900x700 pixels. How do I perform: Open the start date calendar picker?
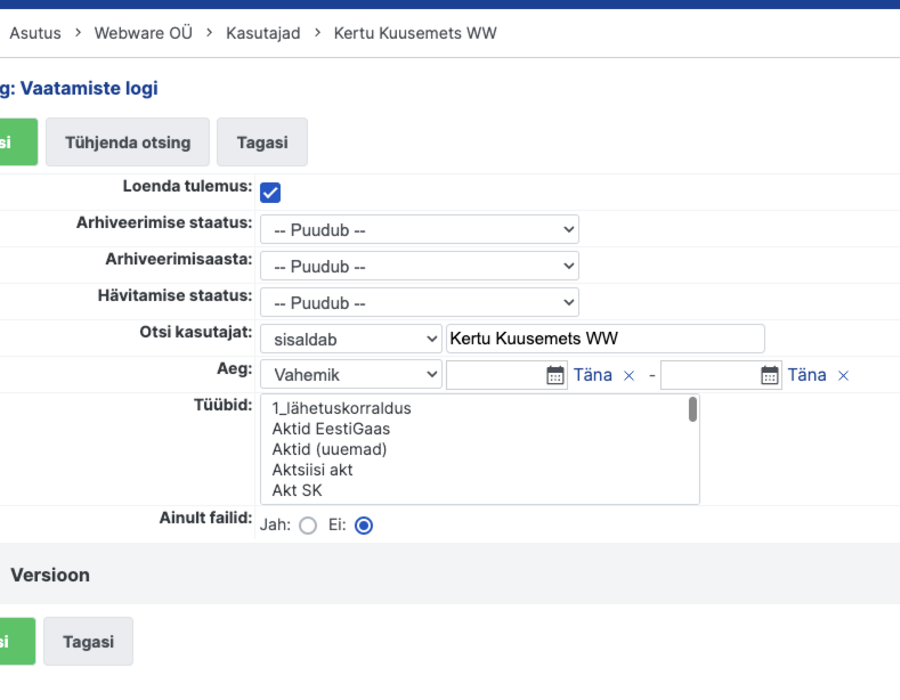click(x=555, y=375)
